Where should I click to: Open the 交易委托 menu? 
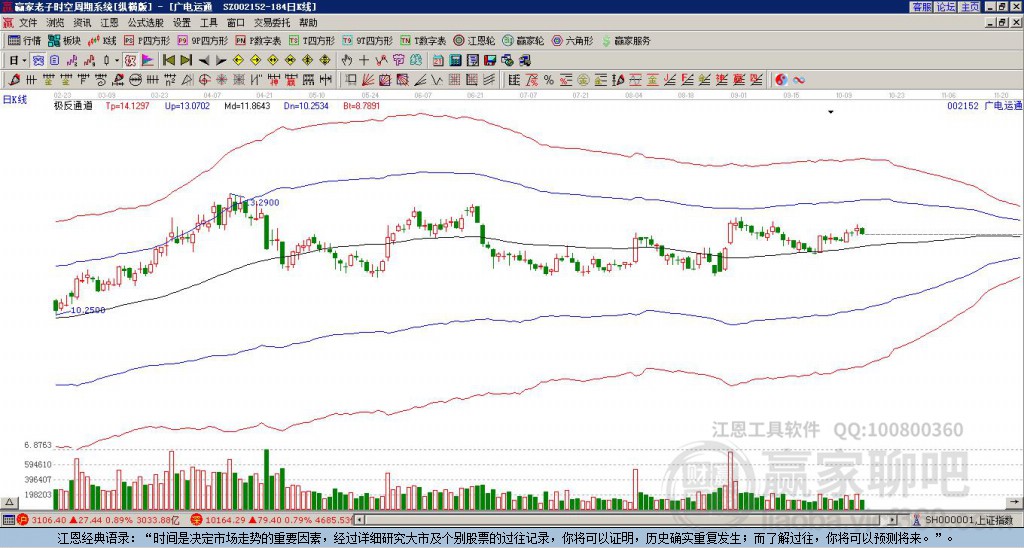point(272,23)
